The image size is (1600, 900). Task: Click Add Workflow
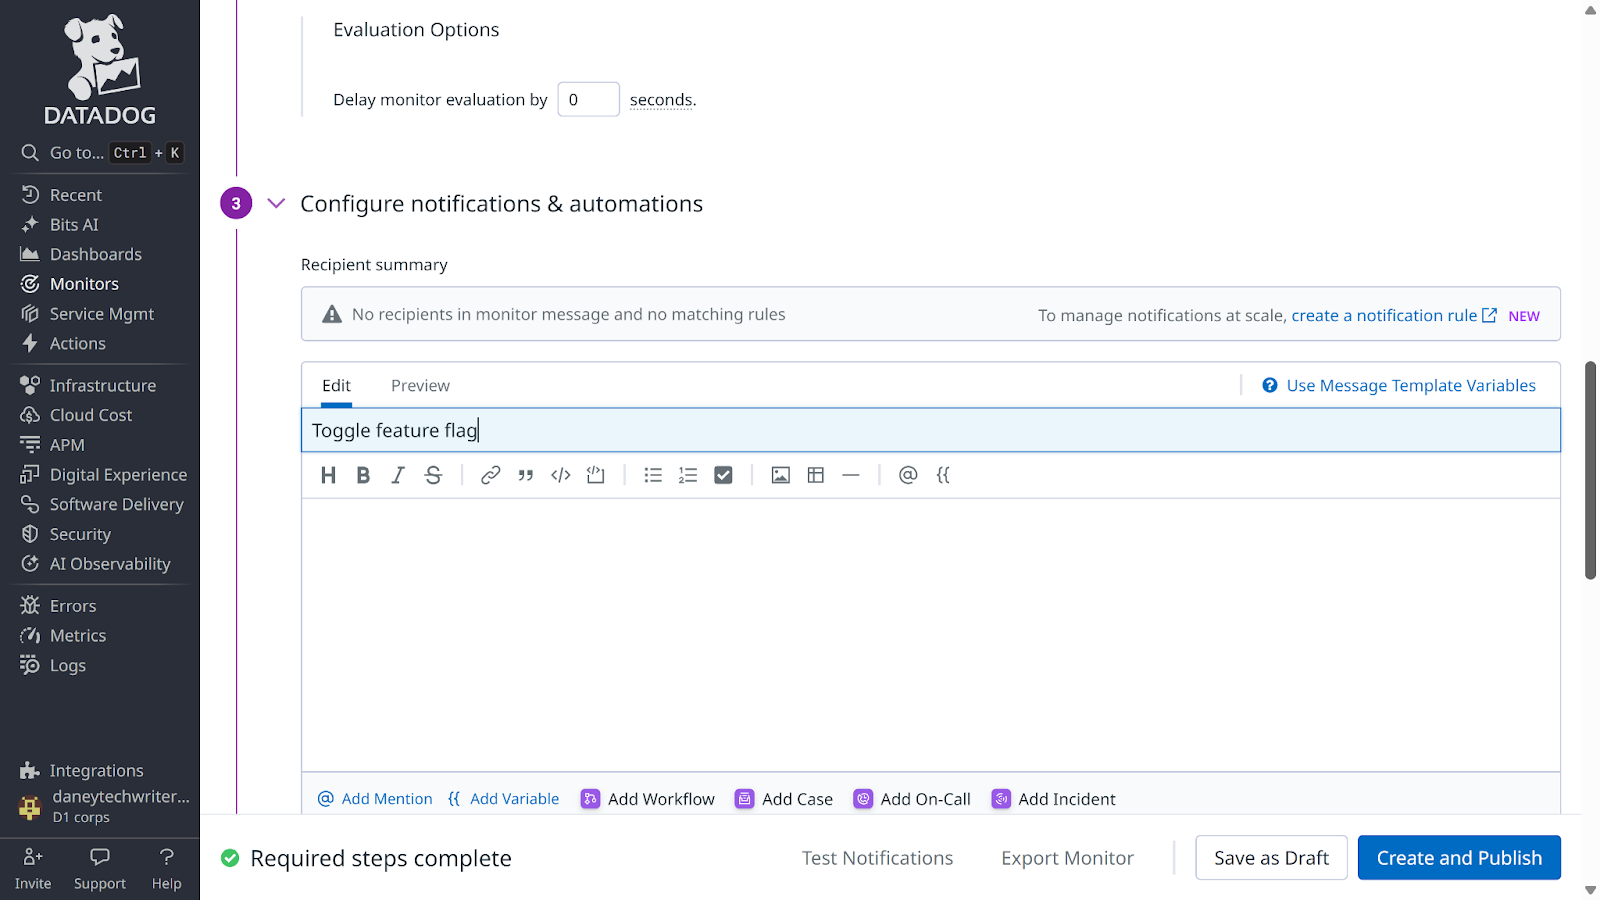pyautogui.click(x=648, y=799)
